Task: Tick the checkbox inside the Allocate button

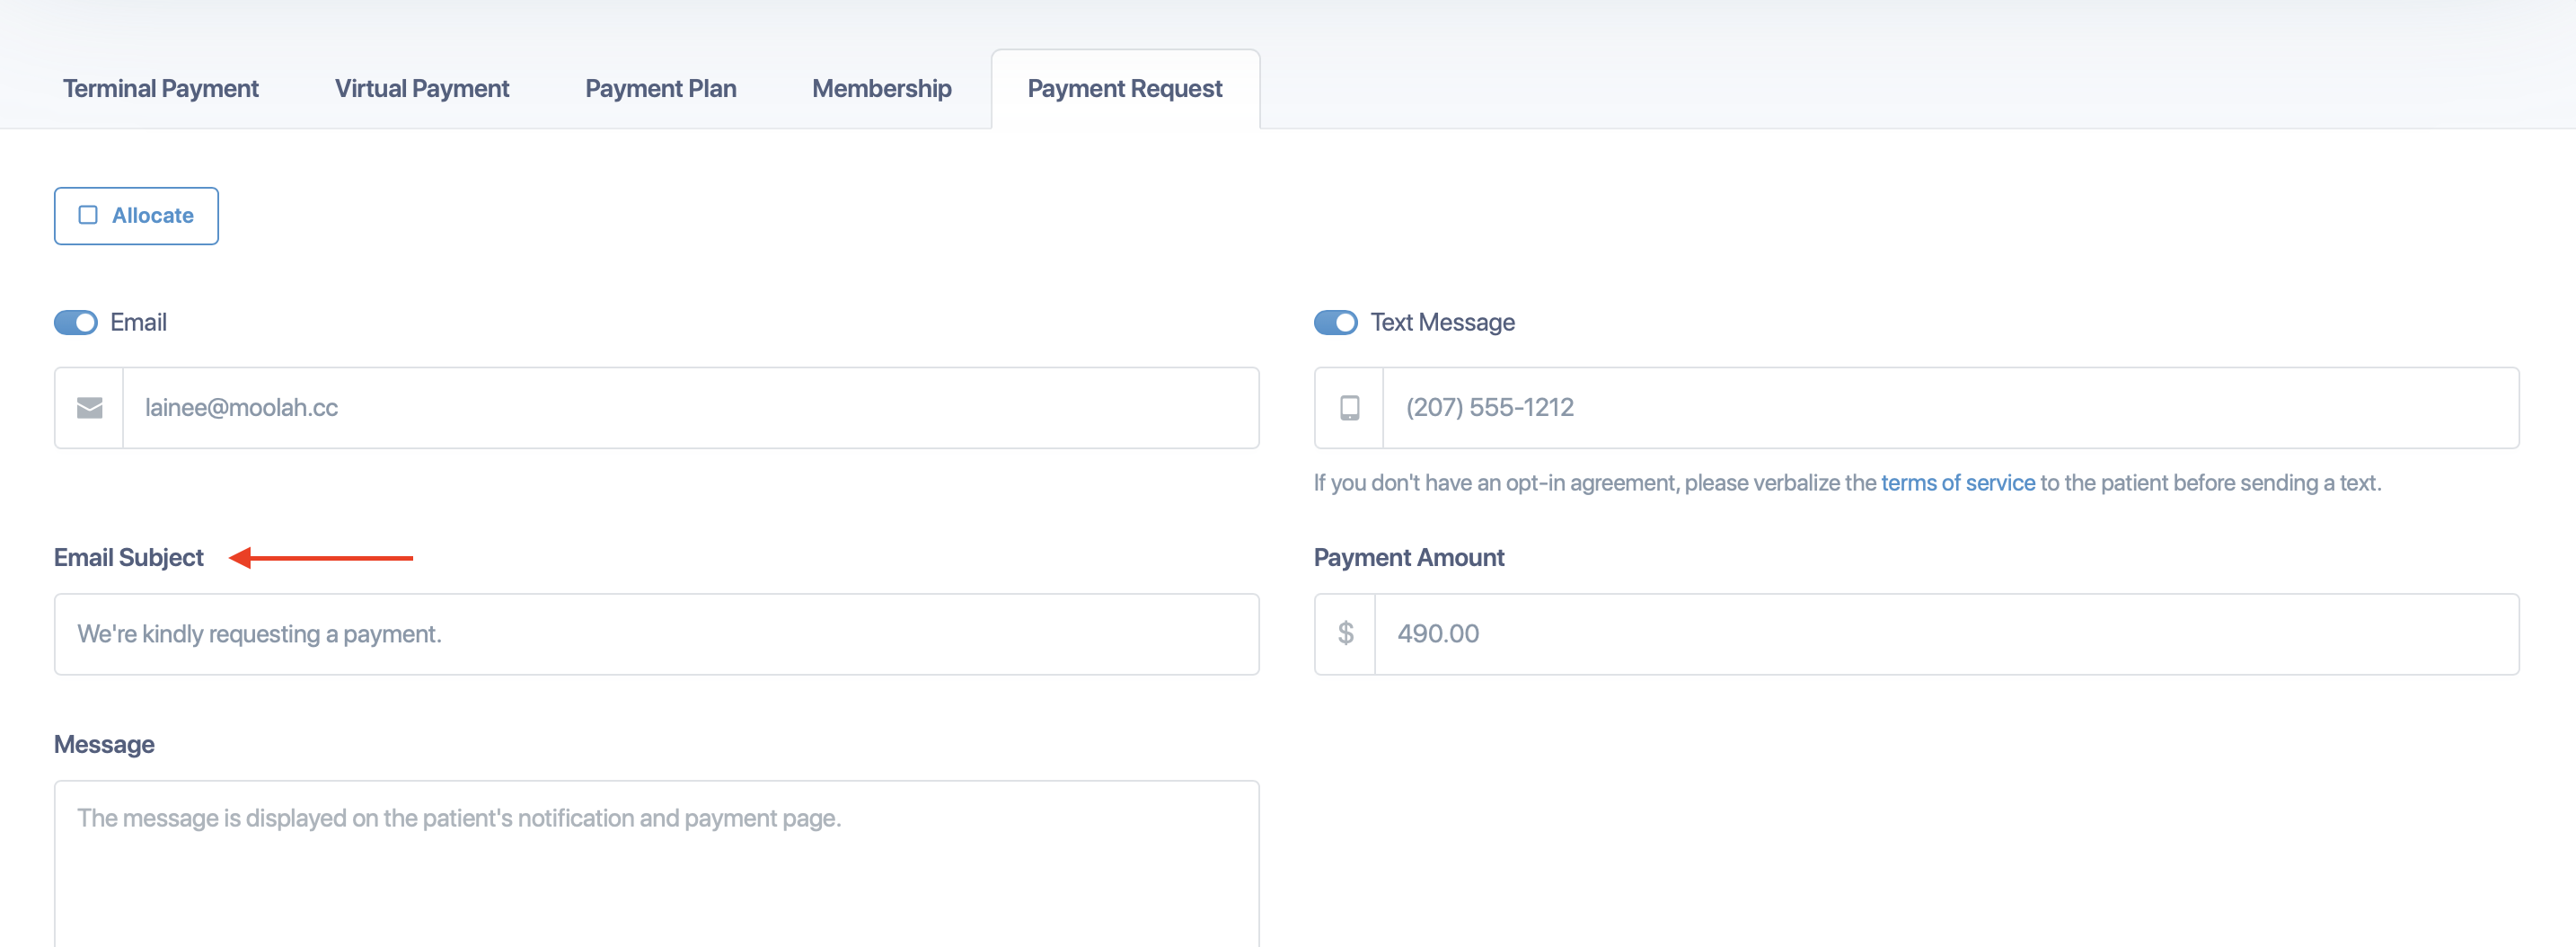Action: (88, 215)
